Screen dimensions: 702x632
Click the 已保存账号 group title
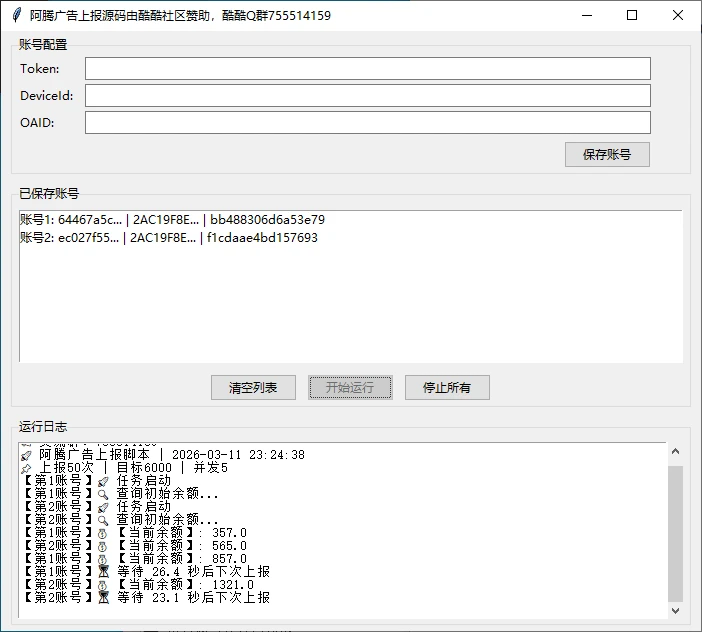coord(49,193)
